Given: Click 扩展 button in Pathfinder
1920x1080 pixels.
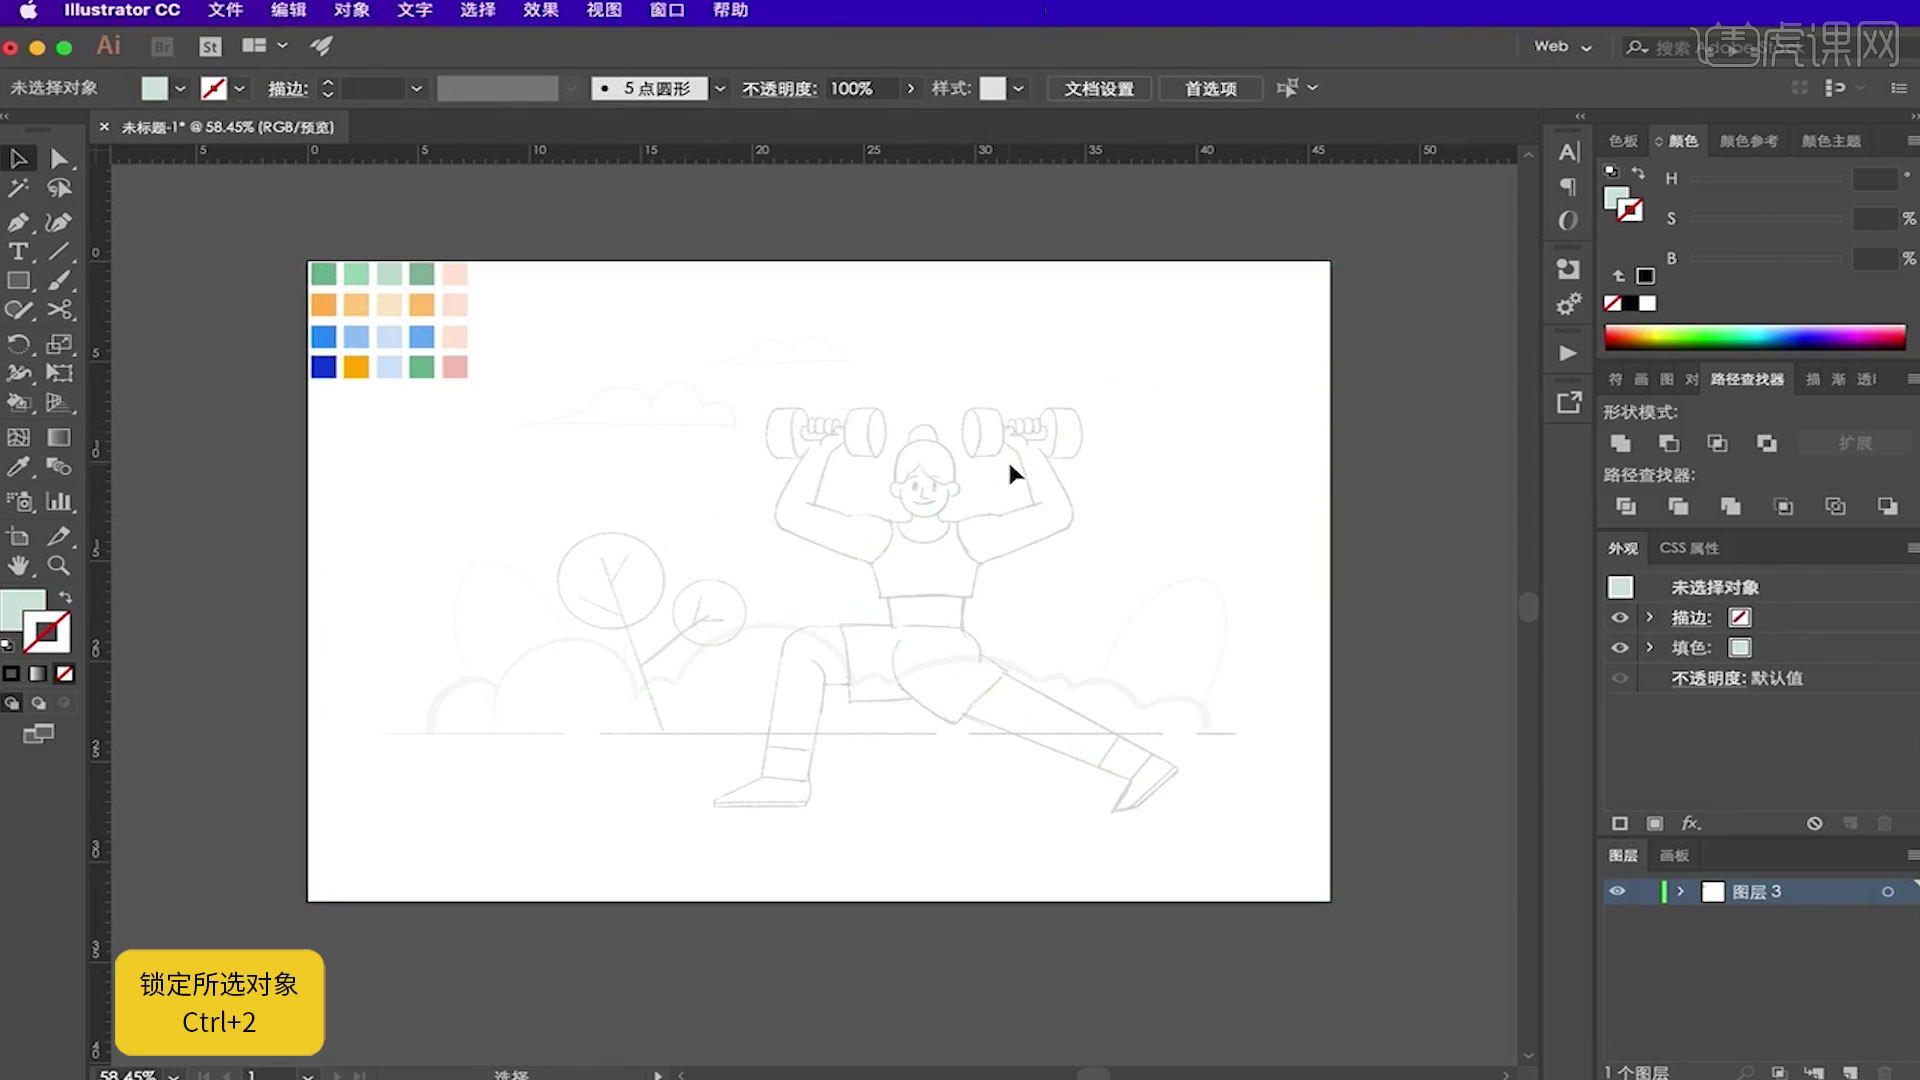Looking at the screenshot, I should [1855, 443].
